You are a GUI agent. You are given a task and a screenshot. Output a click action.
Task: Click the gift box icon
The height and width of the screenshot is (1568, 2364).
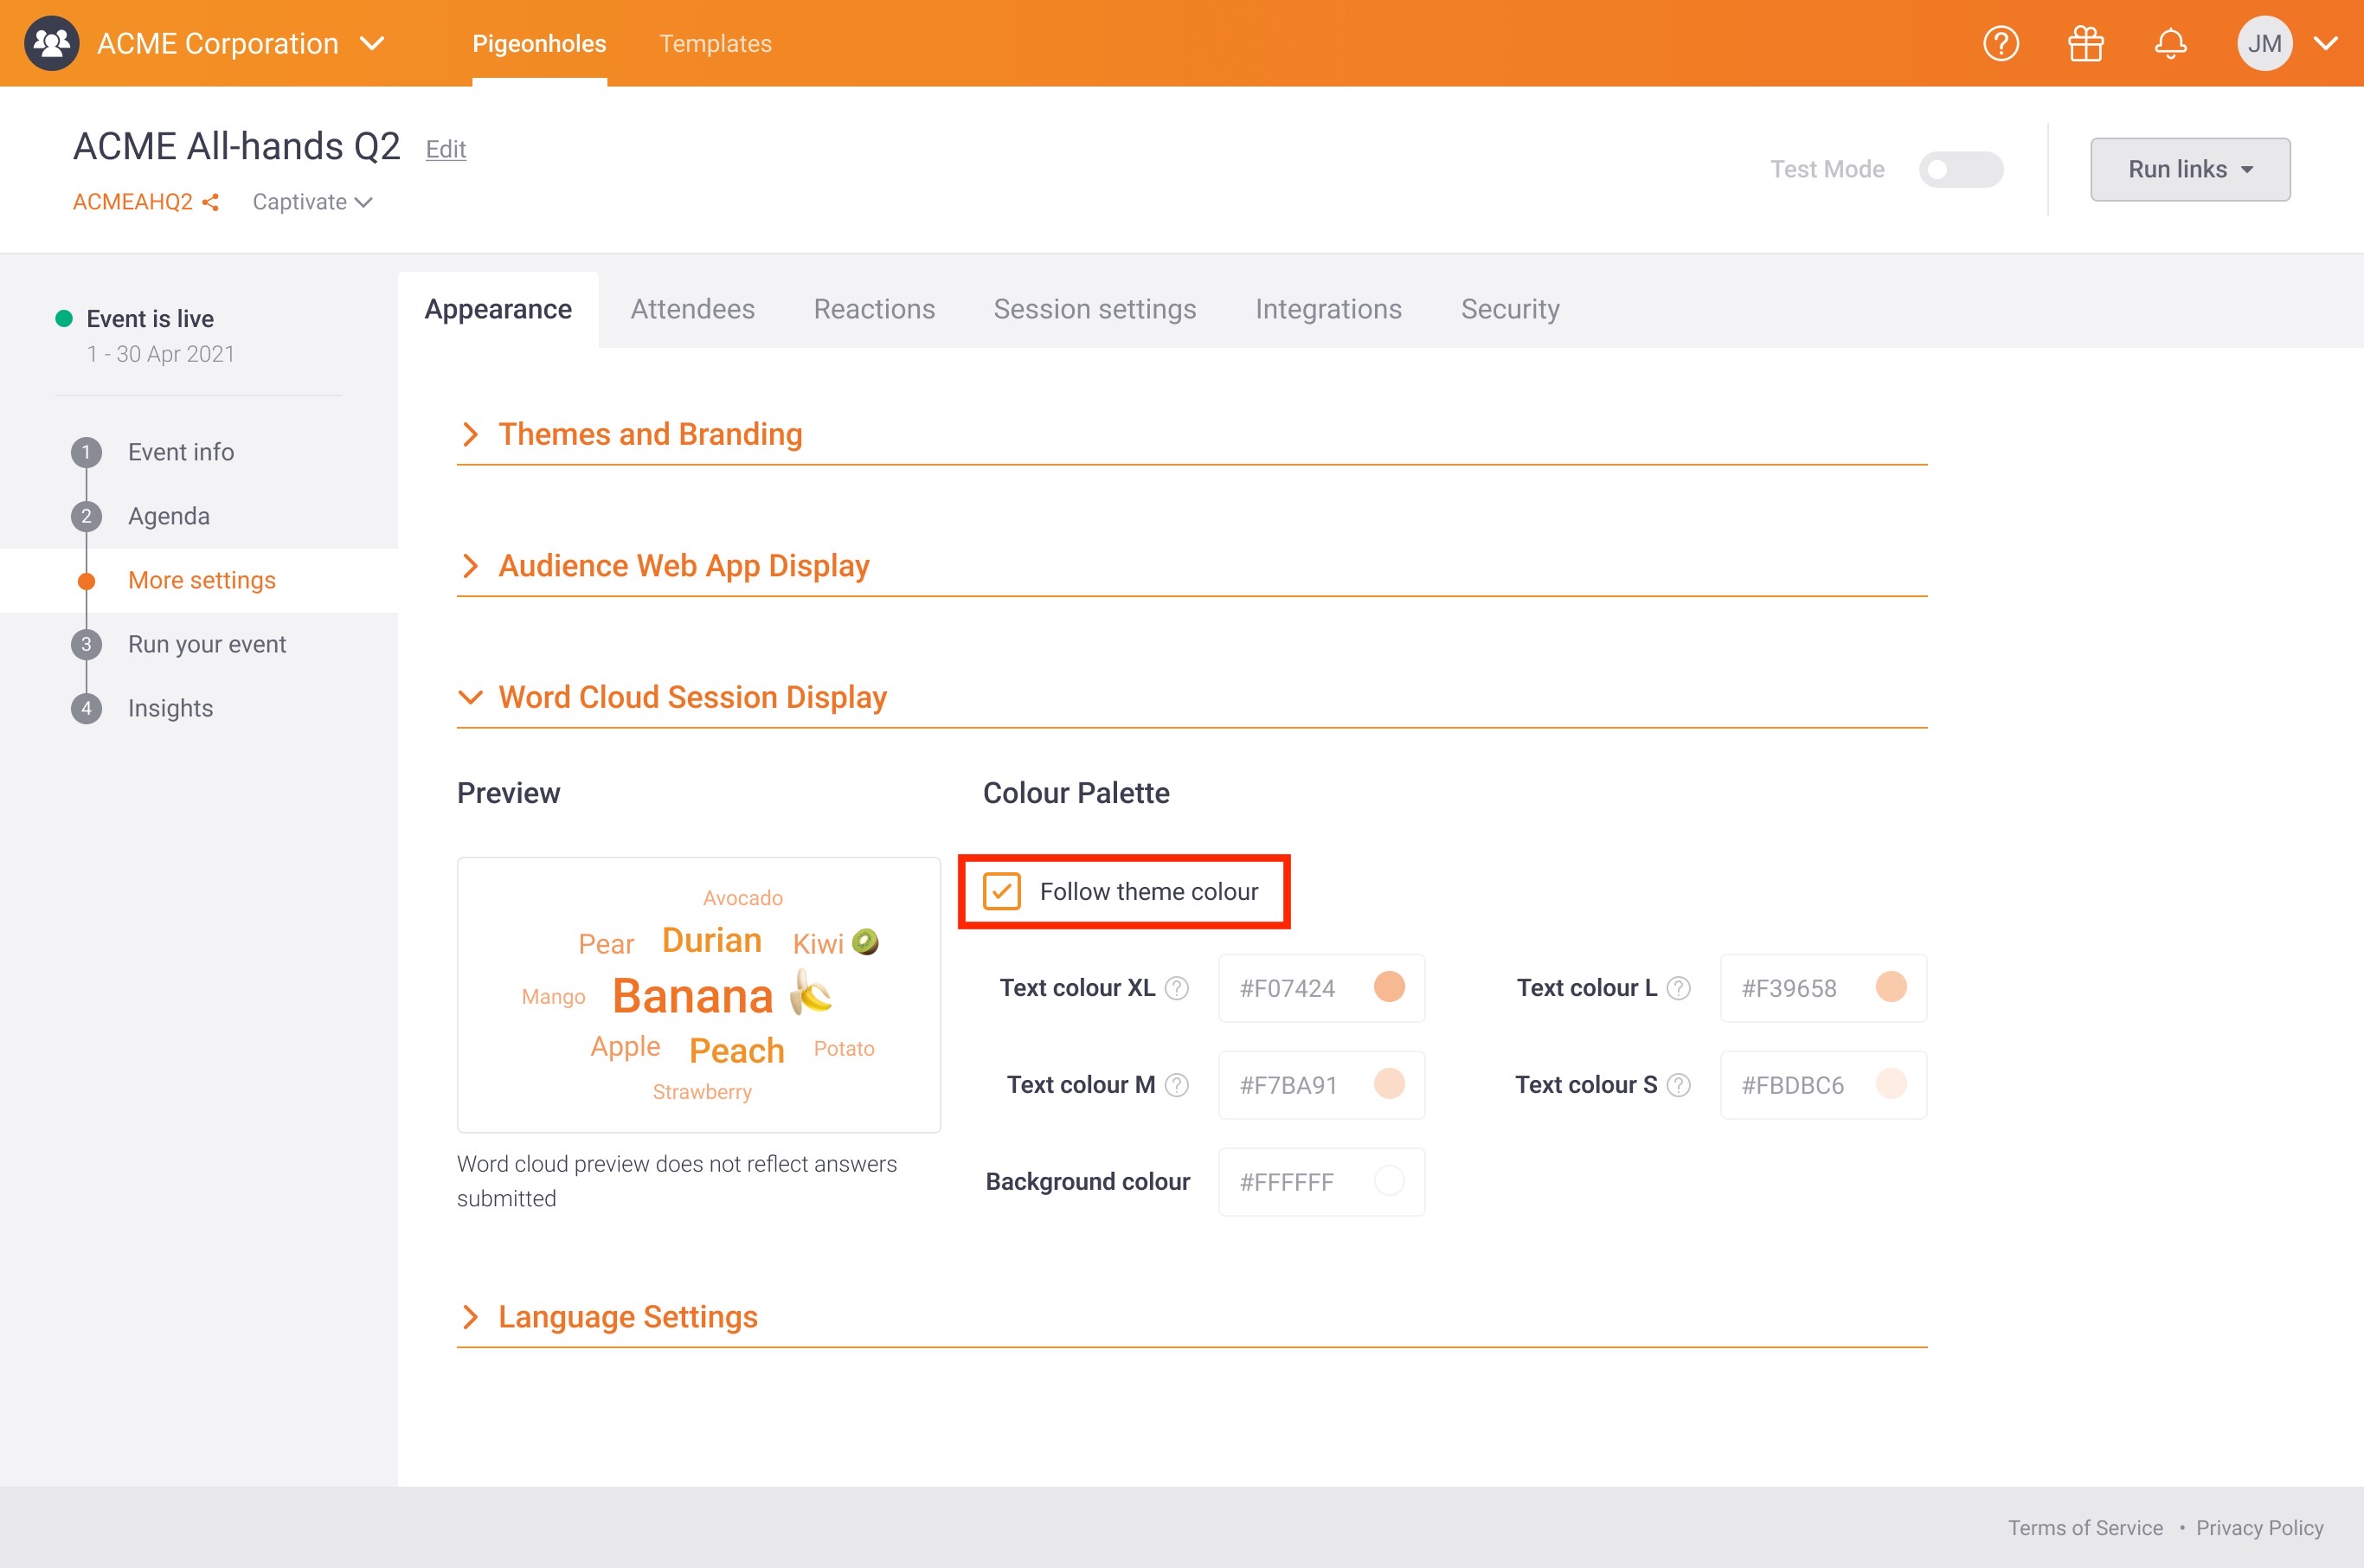pyautogui.click(x=2085, y=43)
